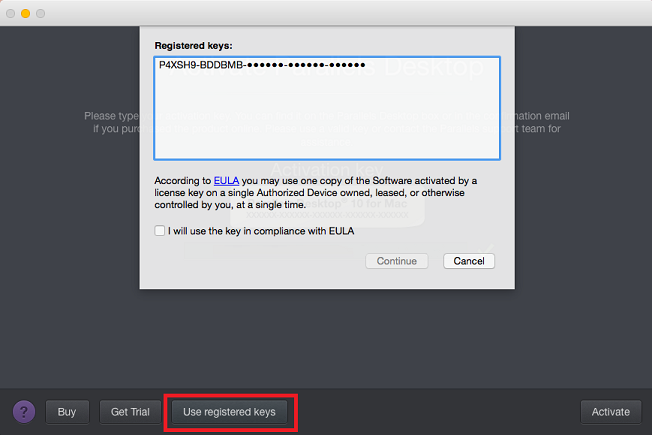Image resolution: width=652 pixels, height=435 pixels.
Task: Click the masked dots portion of the key
Action: [306, 65]
